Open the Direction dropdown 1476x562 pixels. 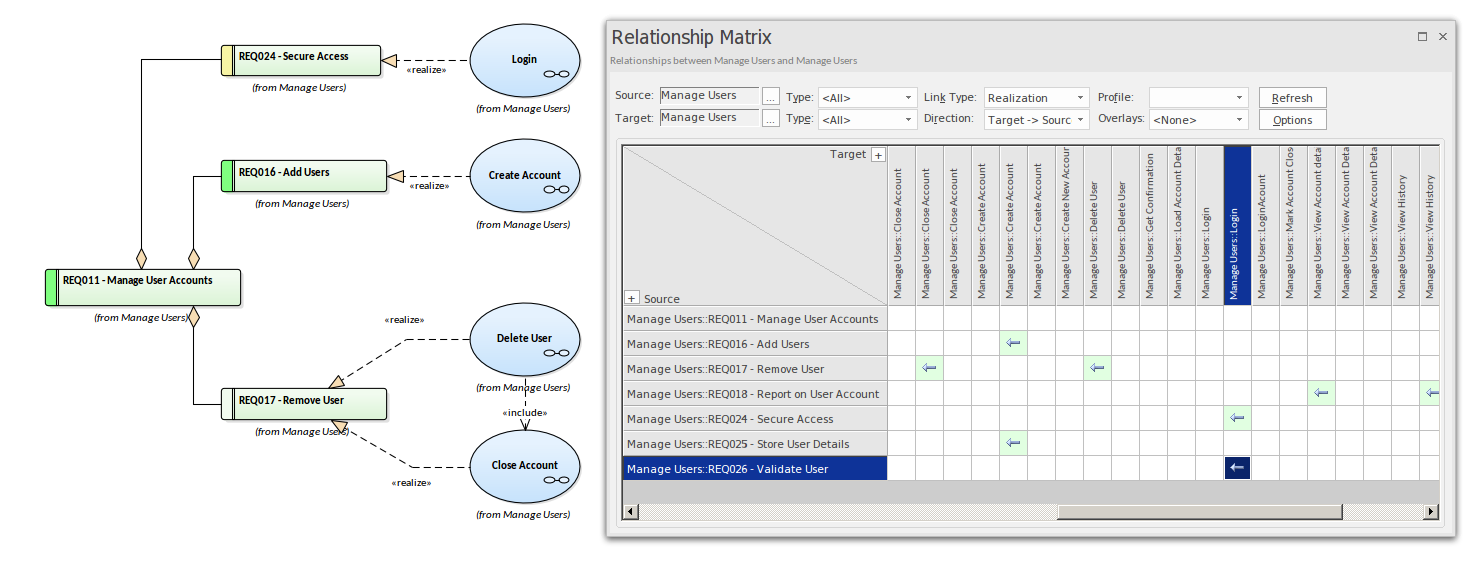(x=1036, y=119)
